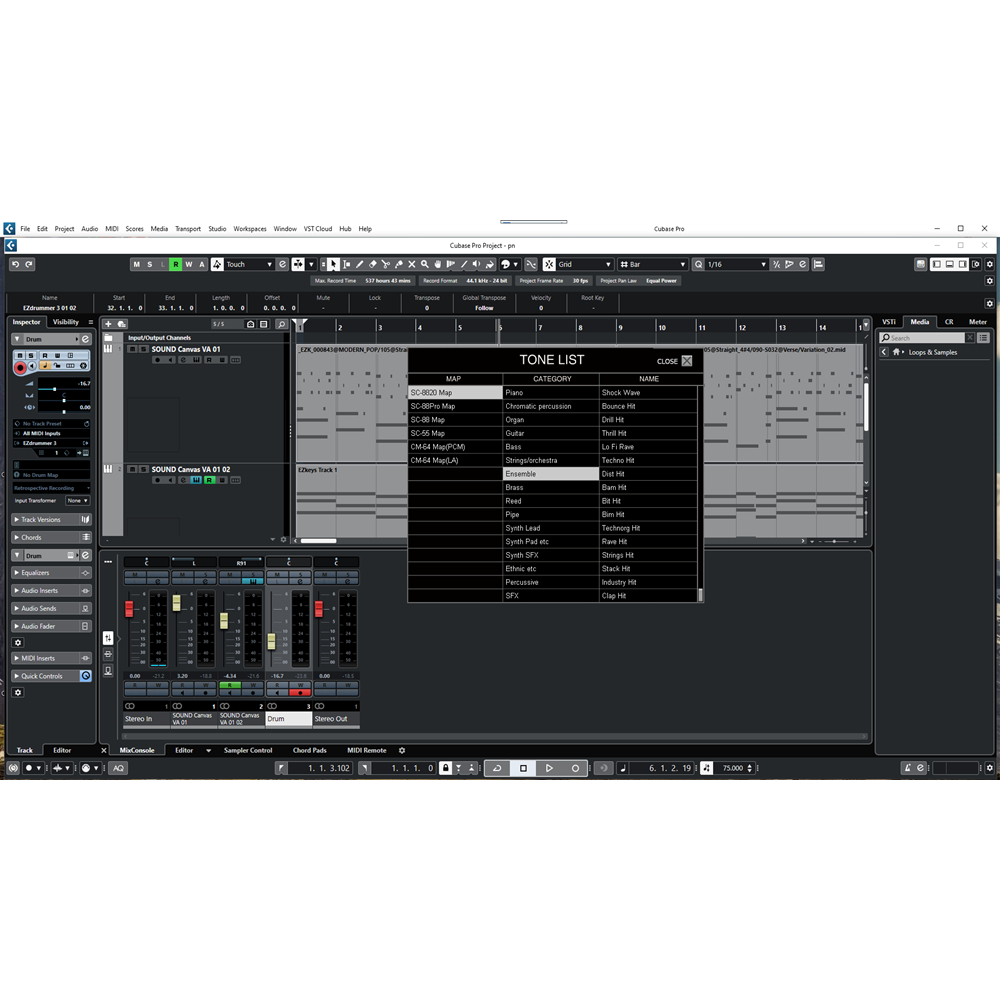
Task: Open the Transport menu
Action: pyautogui.click(x=188, y=229)
